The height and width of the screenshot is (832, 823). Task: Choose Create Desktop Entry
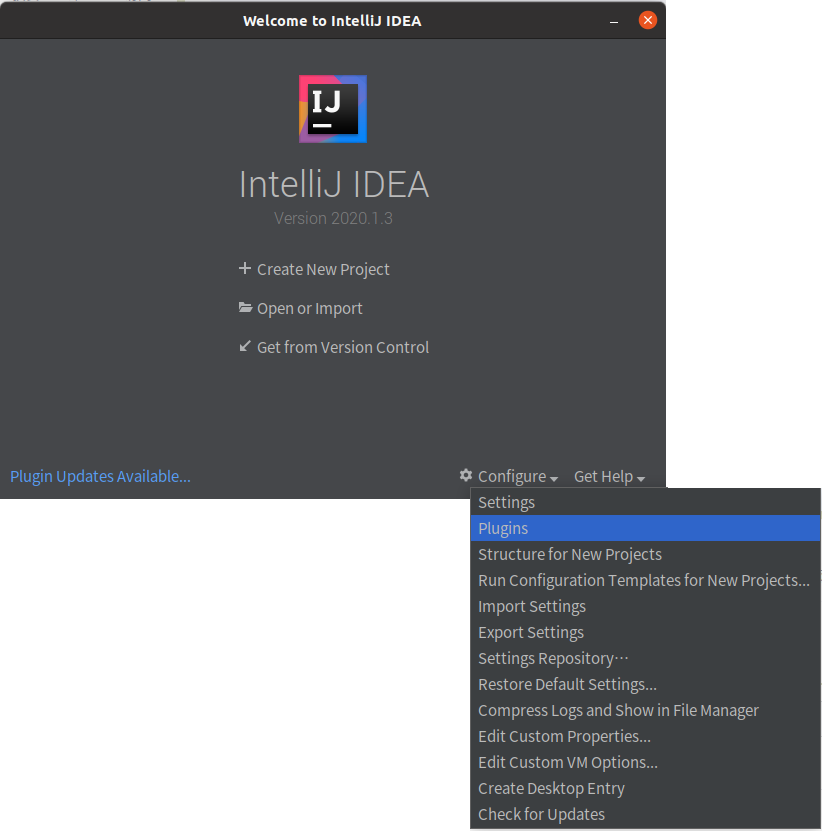pyautogui.click(x=645, y=788)
